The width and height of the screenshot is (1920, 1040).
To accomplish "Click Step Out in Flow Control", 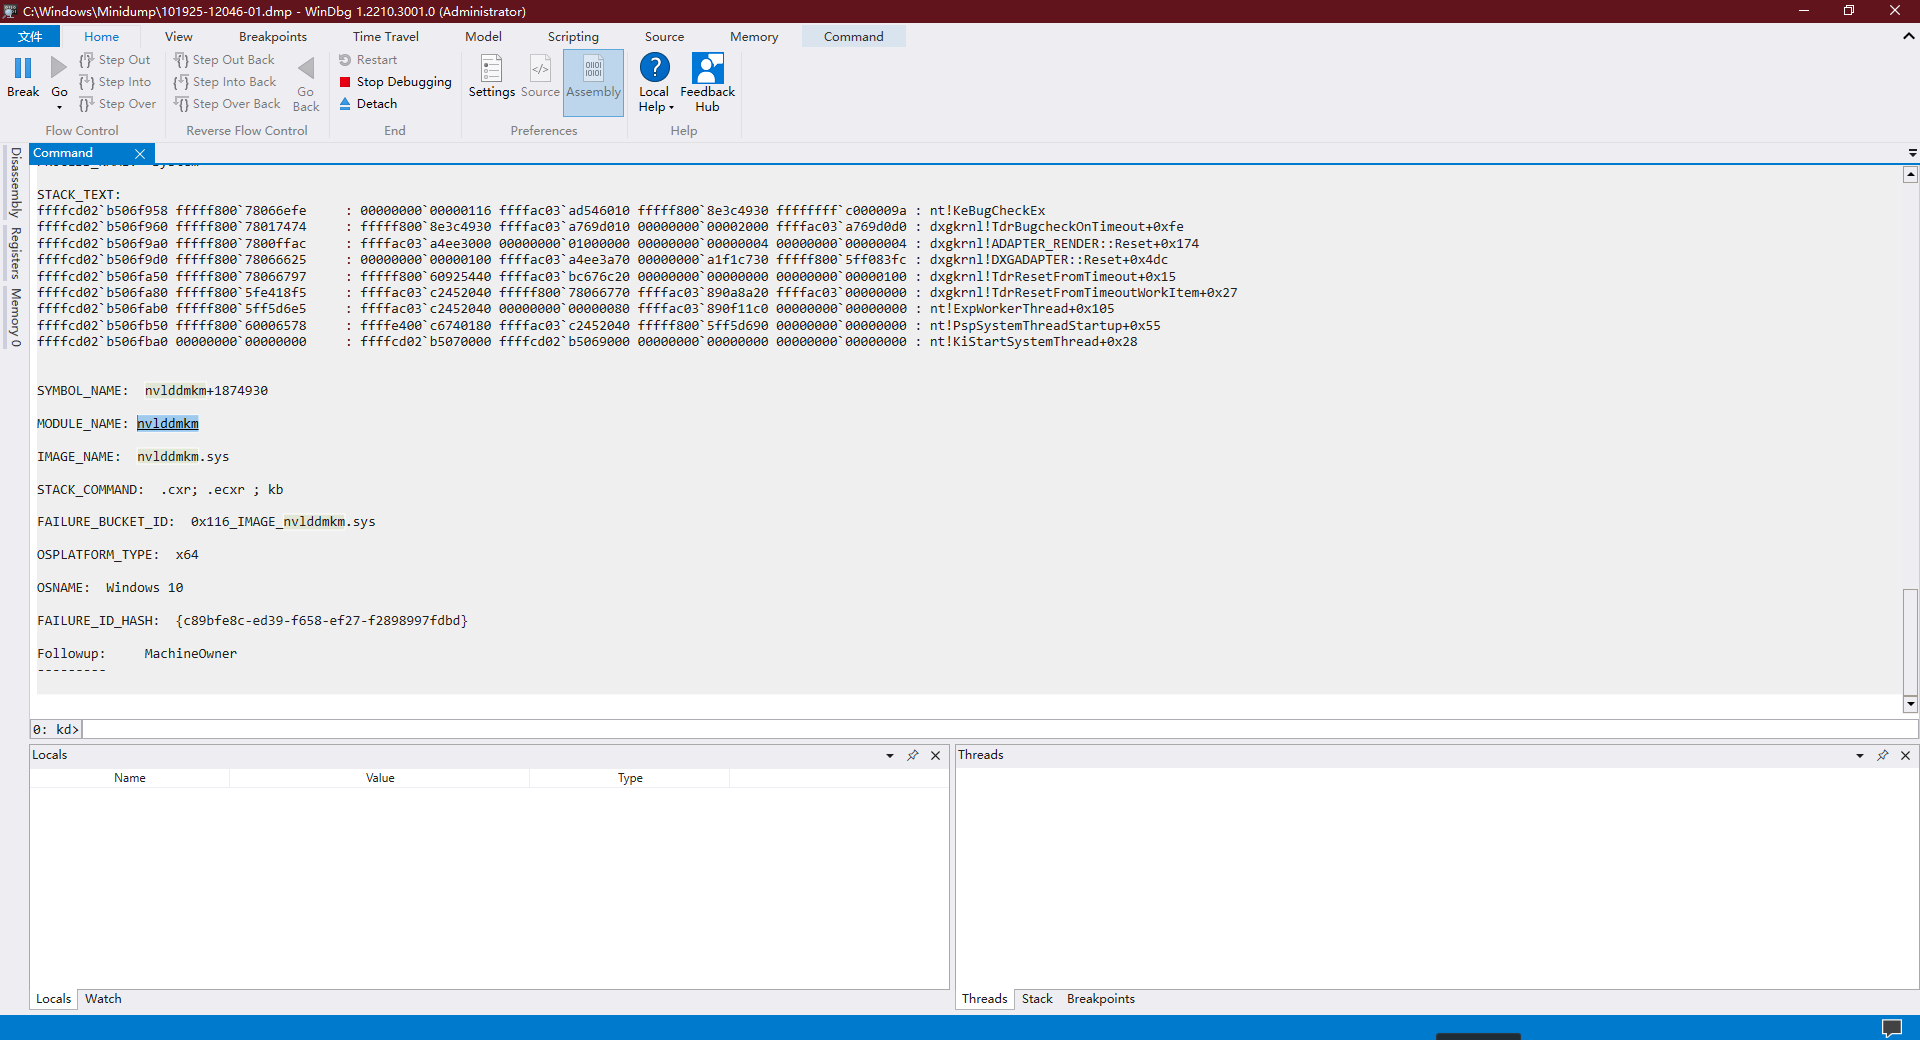I will pos(115,60).
